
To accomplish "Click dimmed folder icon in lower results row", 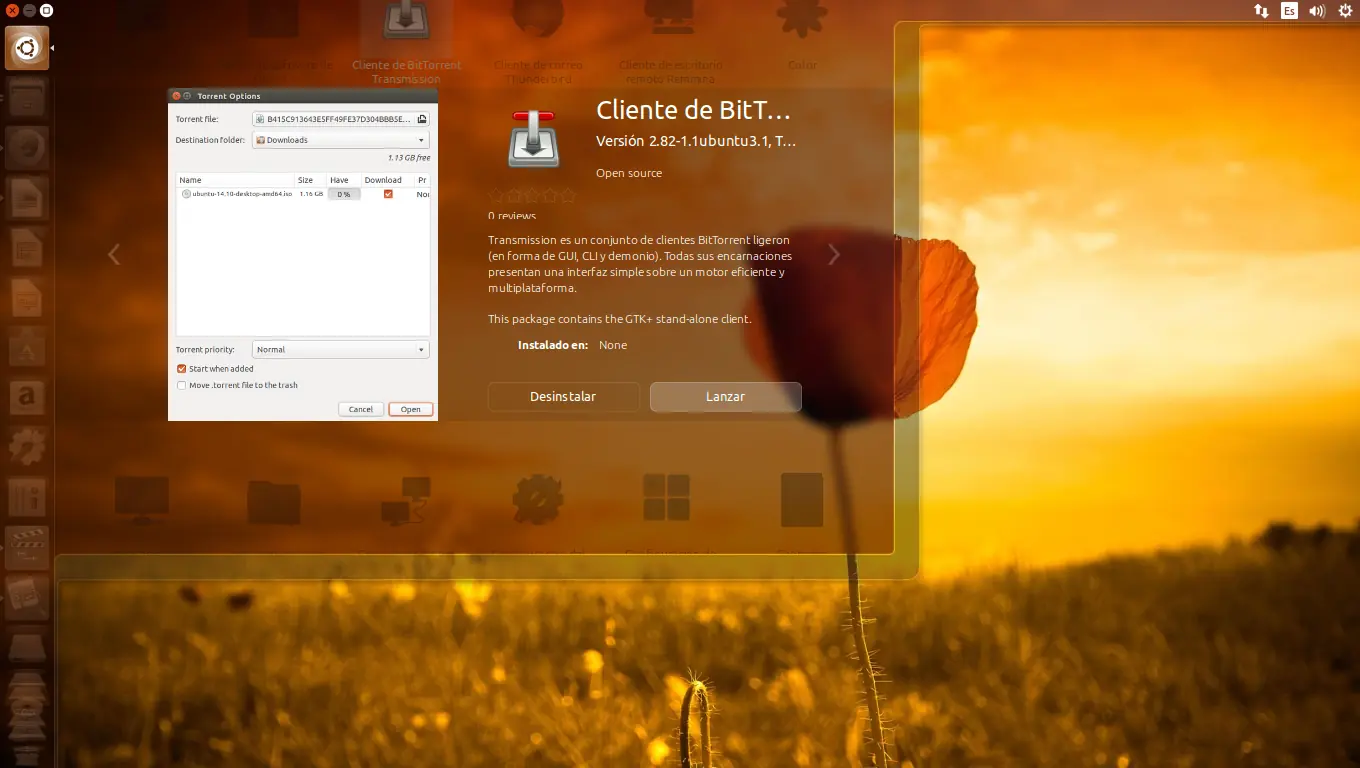I will (274, 502).
